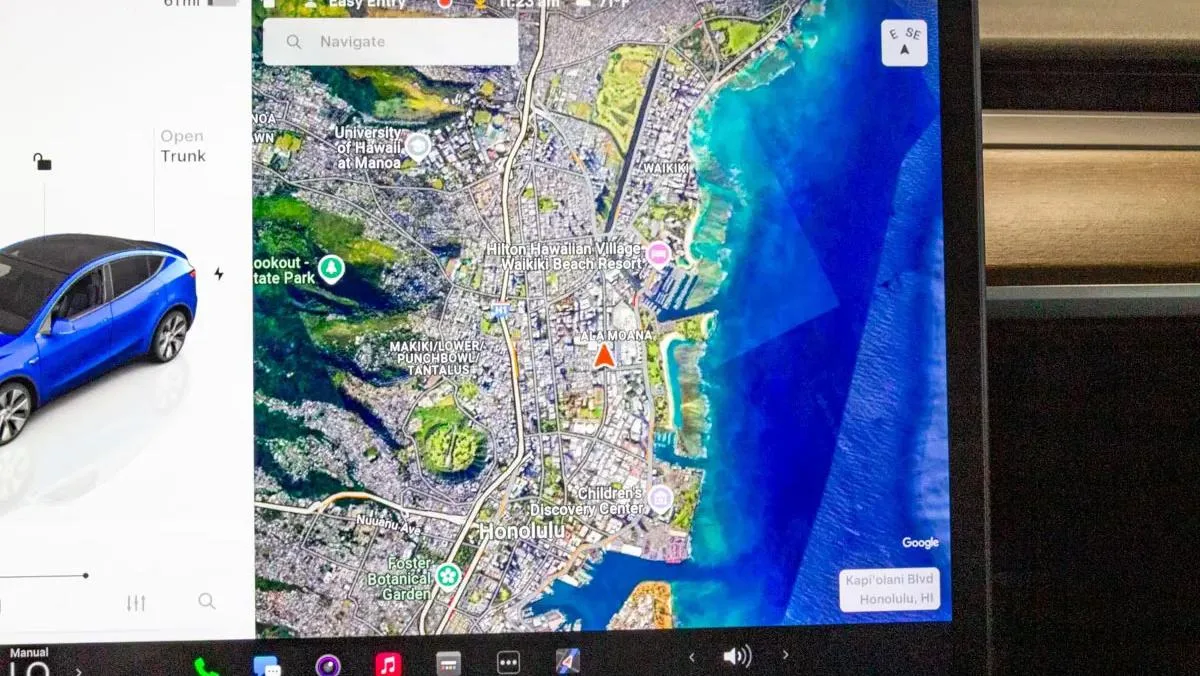The width and height of the screenshot is (1200, 676).
Task: Tap the red dashcam recording icon
Action: tap(444, 3)
